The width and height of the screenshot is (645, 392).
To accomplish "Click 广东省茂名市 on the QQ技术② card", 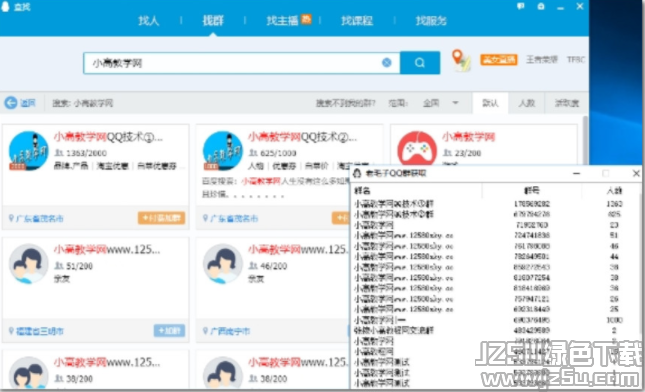I will (234, 218).
